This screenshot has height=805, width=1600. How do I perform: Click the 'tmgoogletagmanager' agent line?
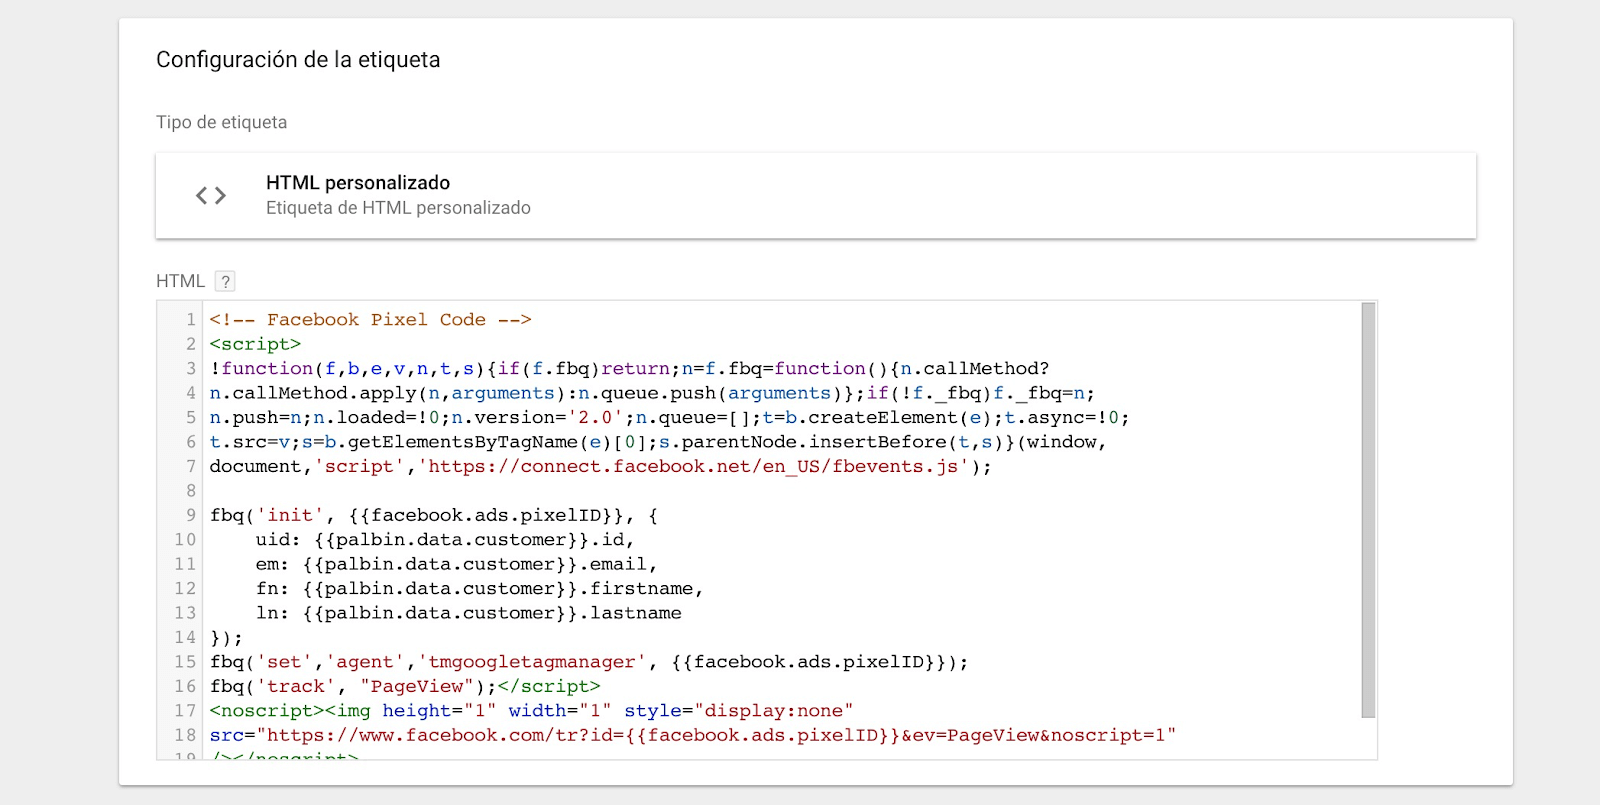pyautogui.click(x=589, y=662)
